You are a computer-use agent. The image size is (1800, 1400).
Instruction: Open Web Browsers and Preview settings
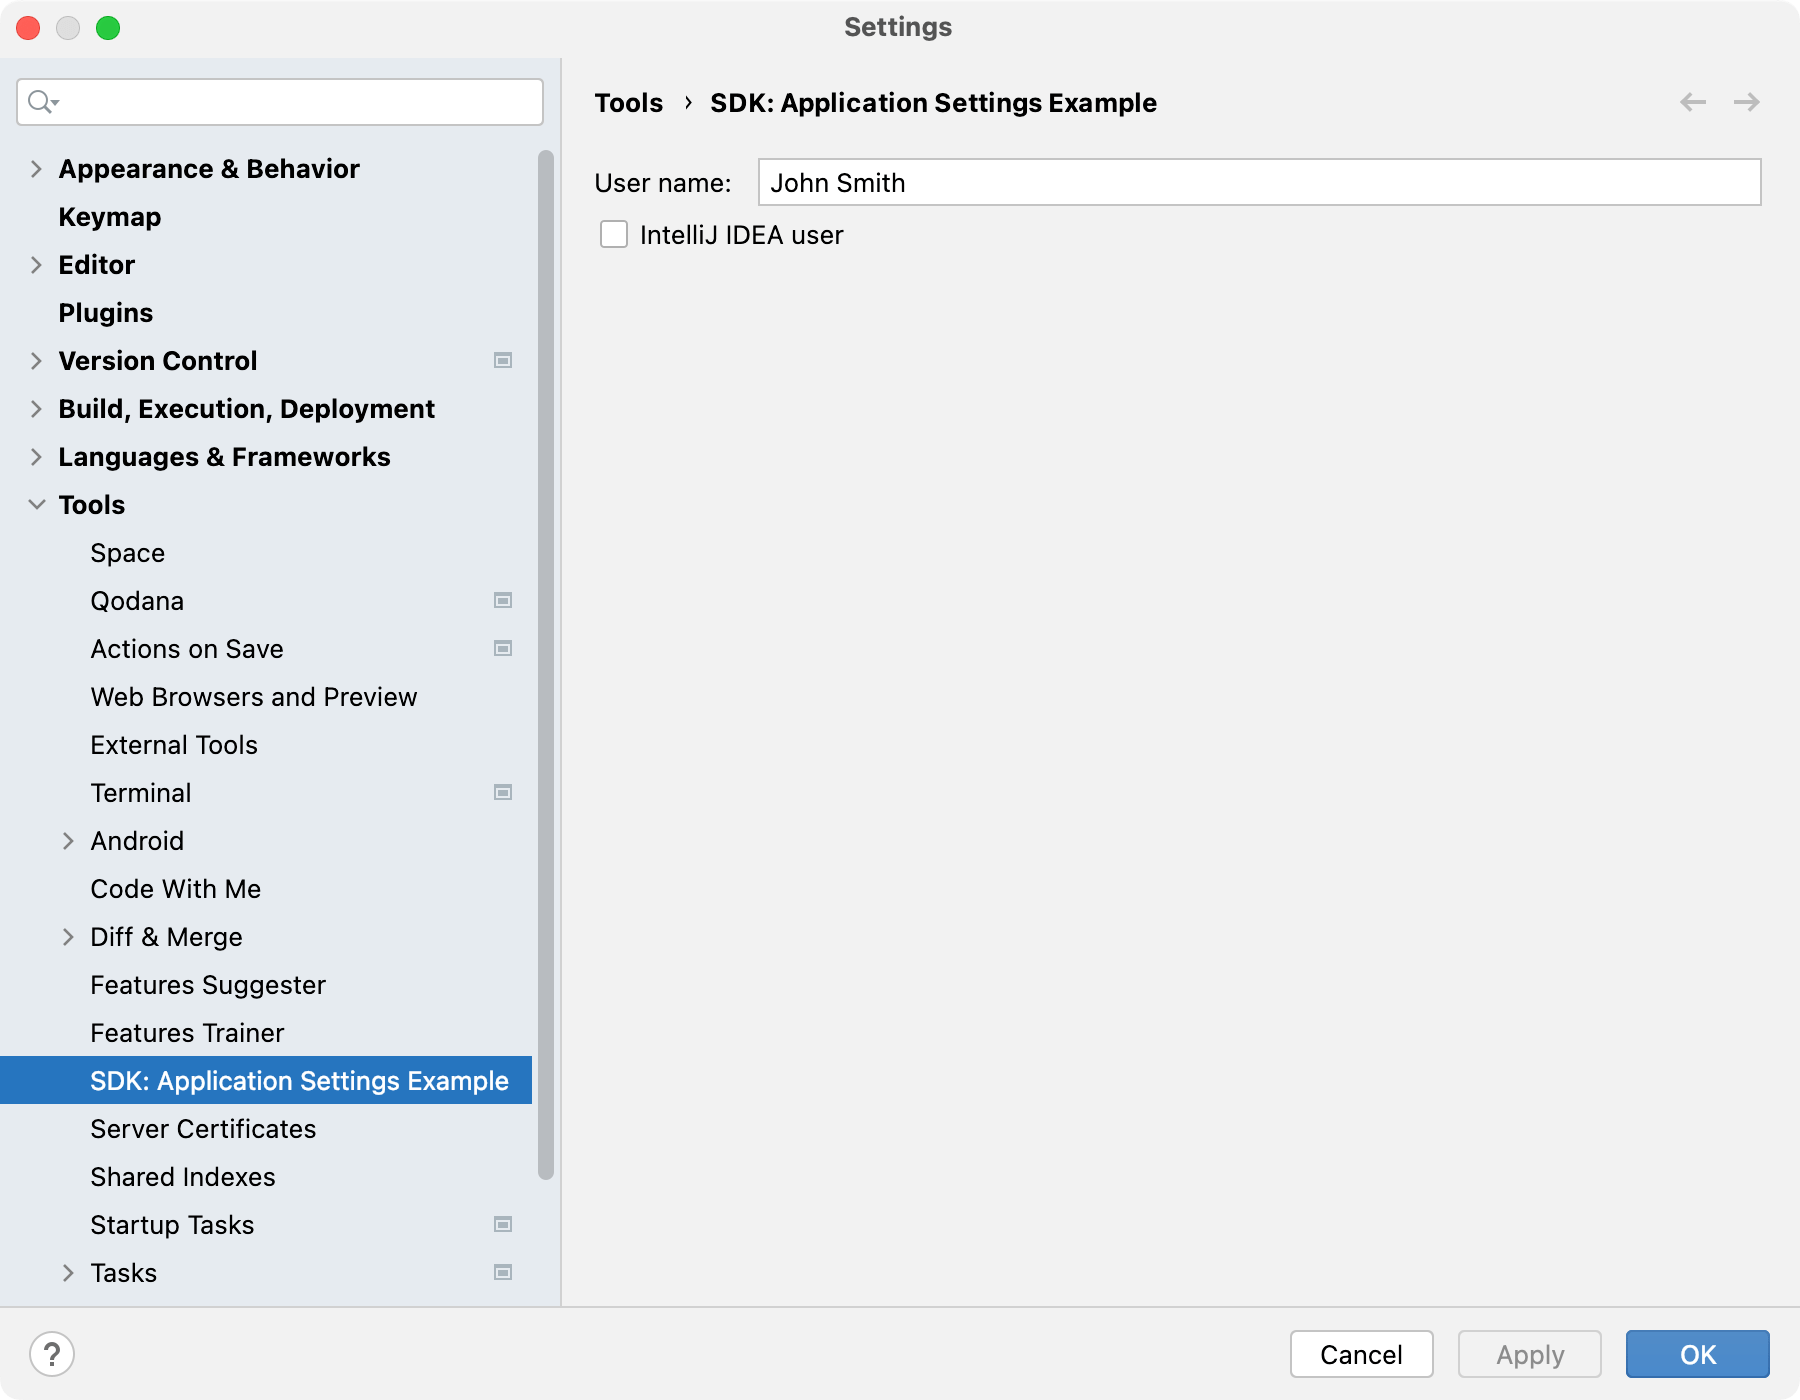254,697
